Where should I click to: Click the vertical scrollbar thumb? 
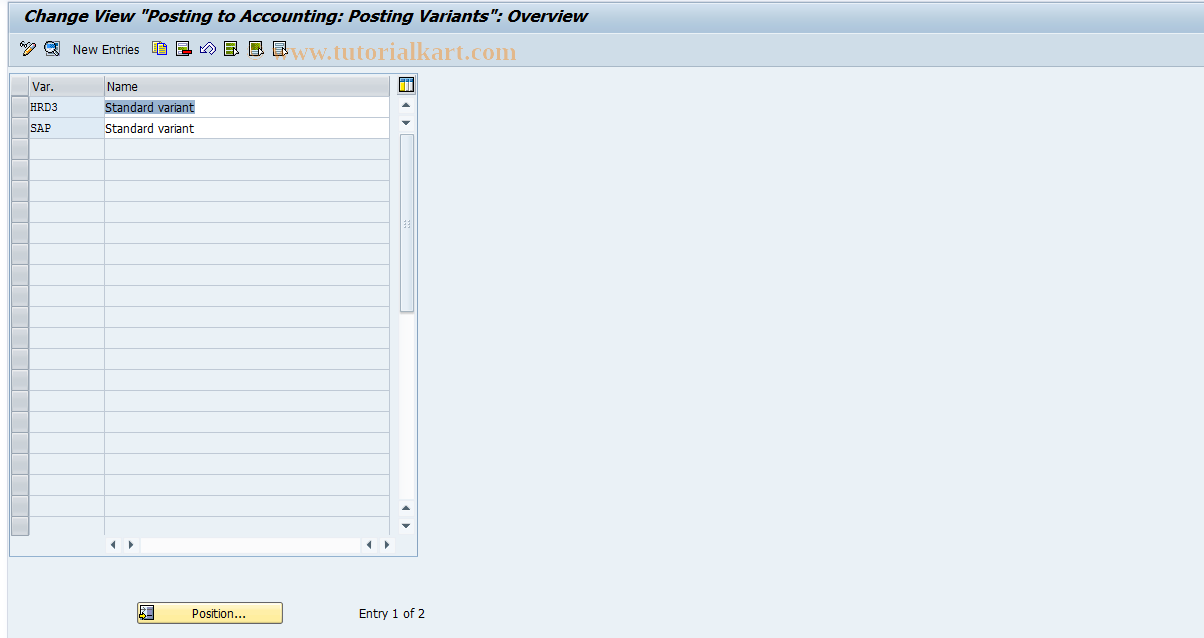406,223
